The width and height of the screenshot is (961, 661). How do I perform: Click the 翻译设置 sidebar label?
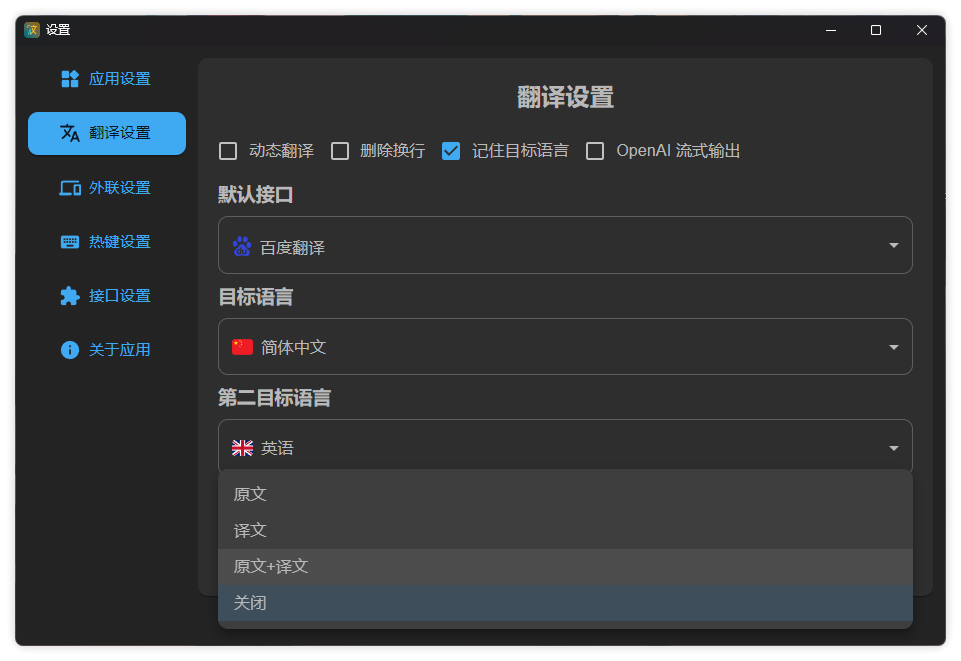[120, 133]
